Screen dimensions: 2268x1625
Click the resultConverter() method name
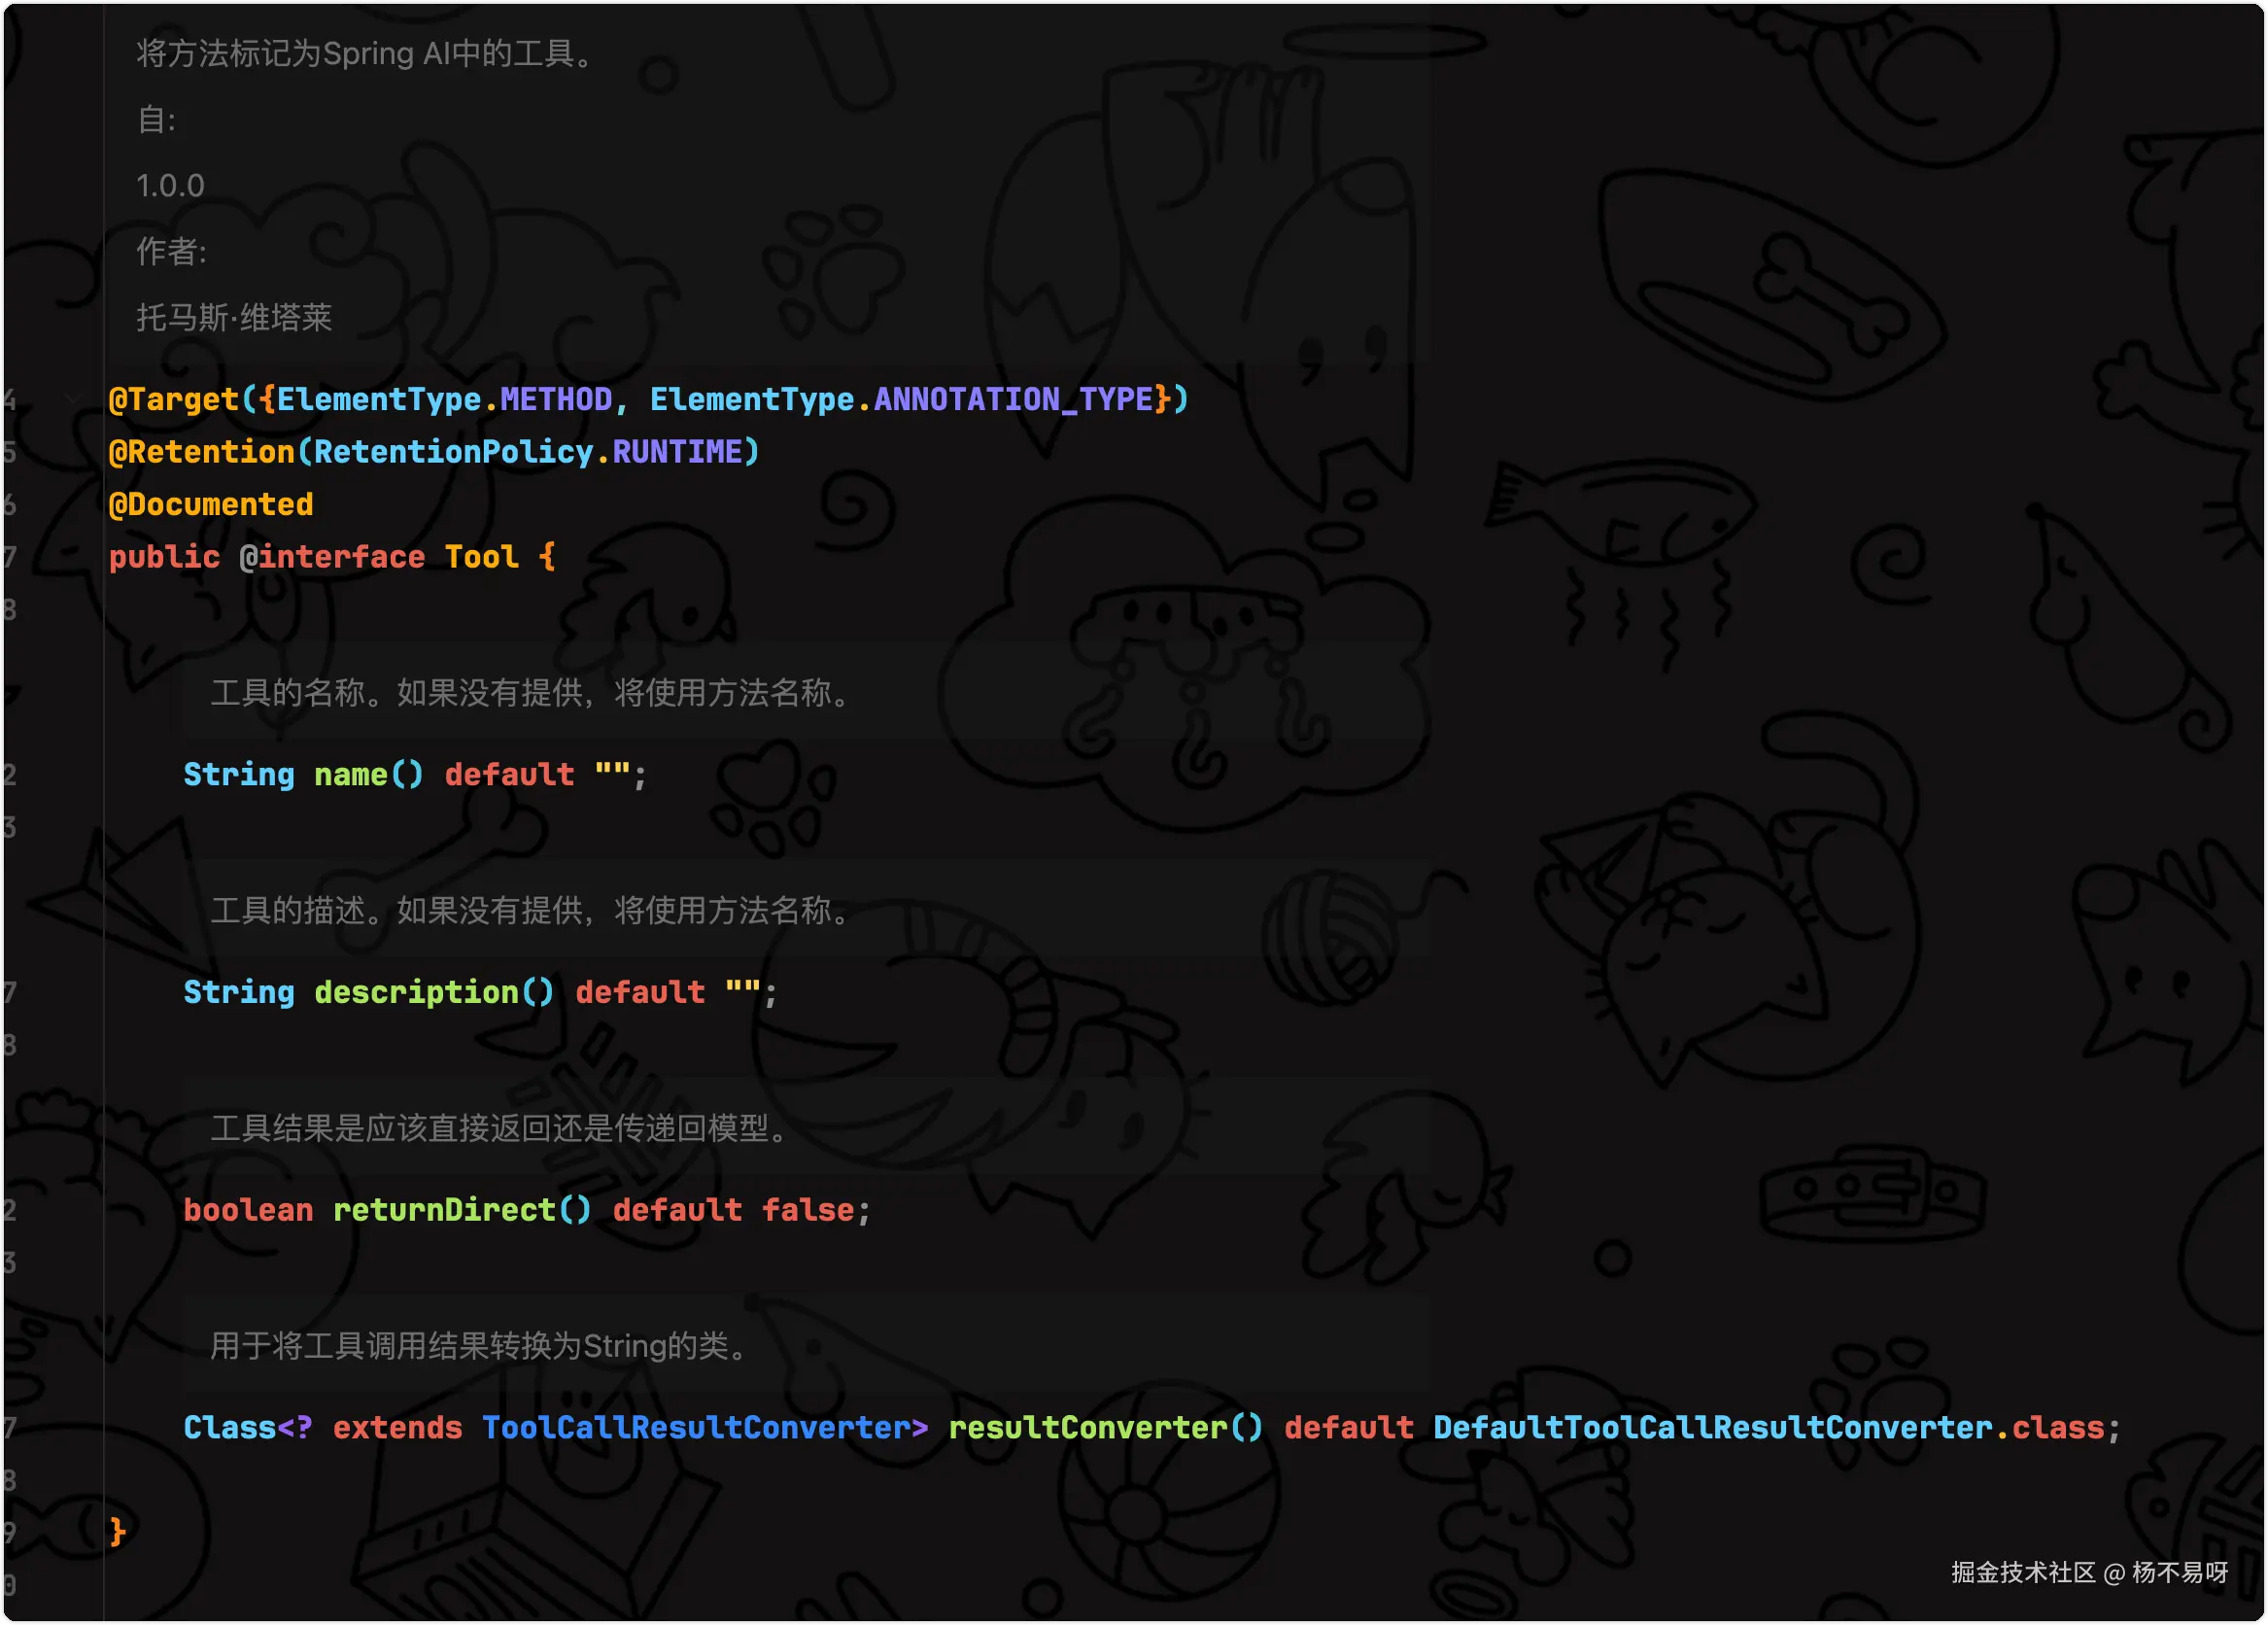click(x=1087, y=1427)
